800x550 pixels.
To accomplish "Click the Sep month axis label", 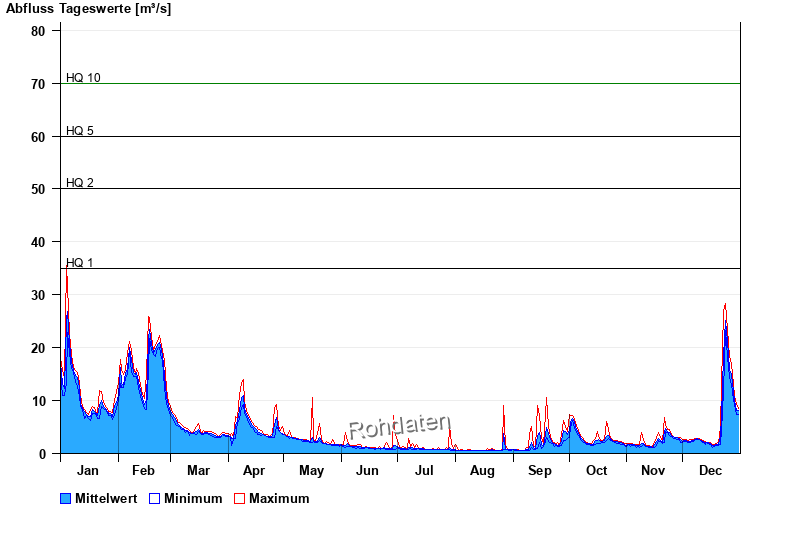I will click(539, 471).
